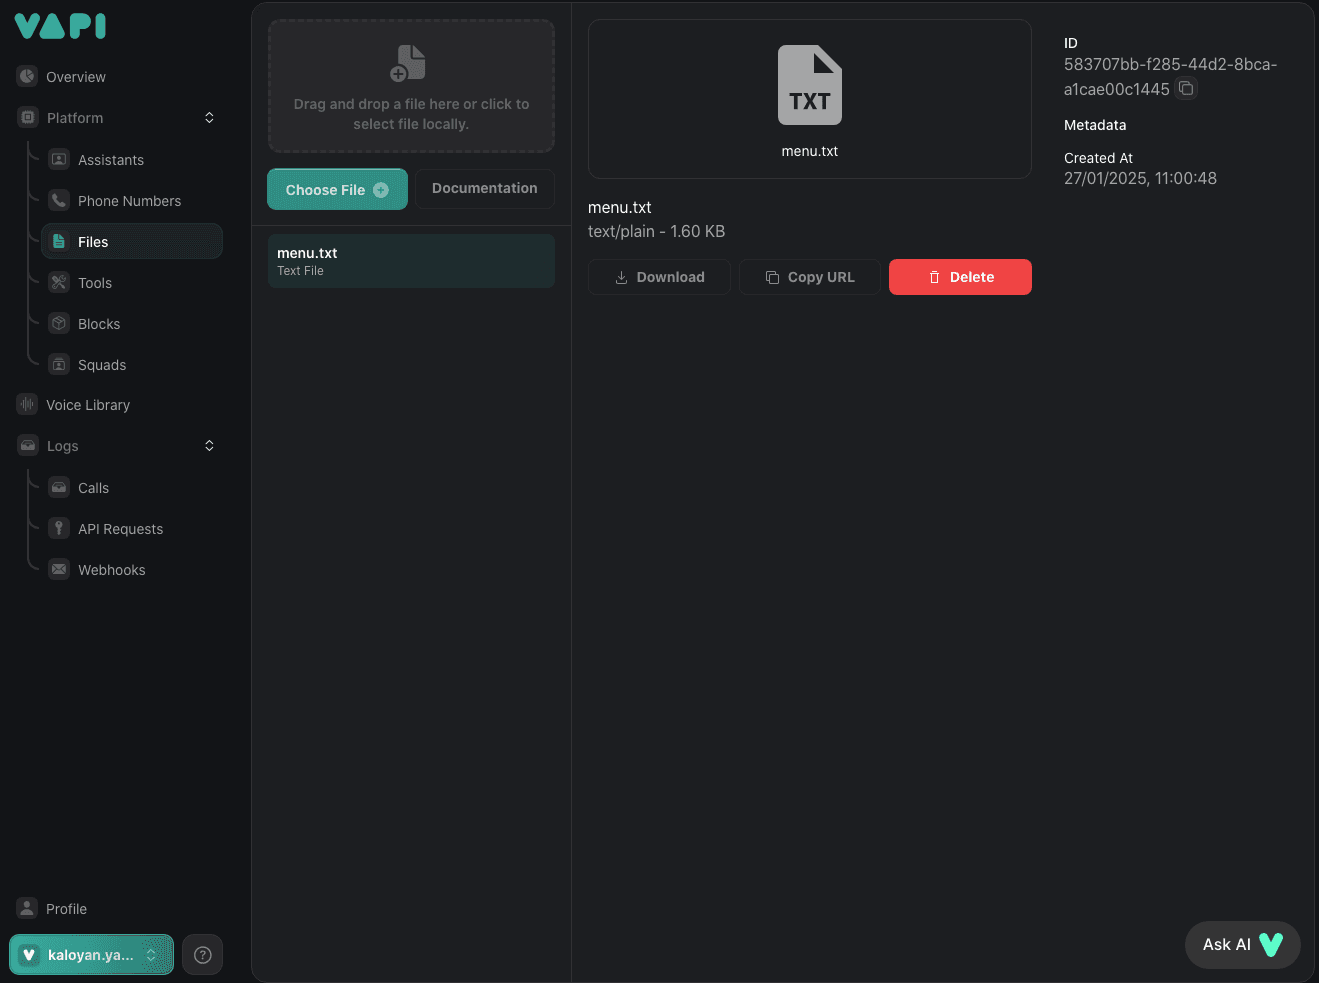Collapse the Platform section

pos(209,118)
